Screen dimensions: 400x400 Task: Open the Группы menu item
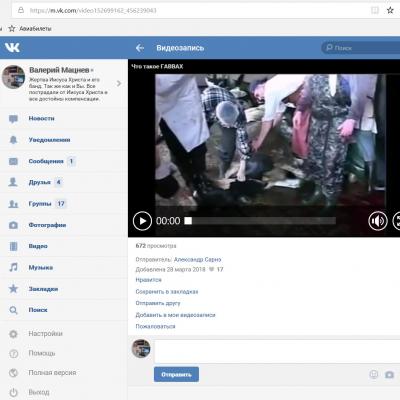coord(40,204)
